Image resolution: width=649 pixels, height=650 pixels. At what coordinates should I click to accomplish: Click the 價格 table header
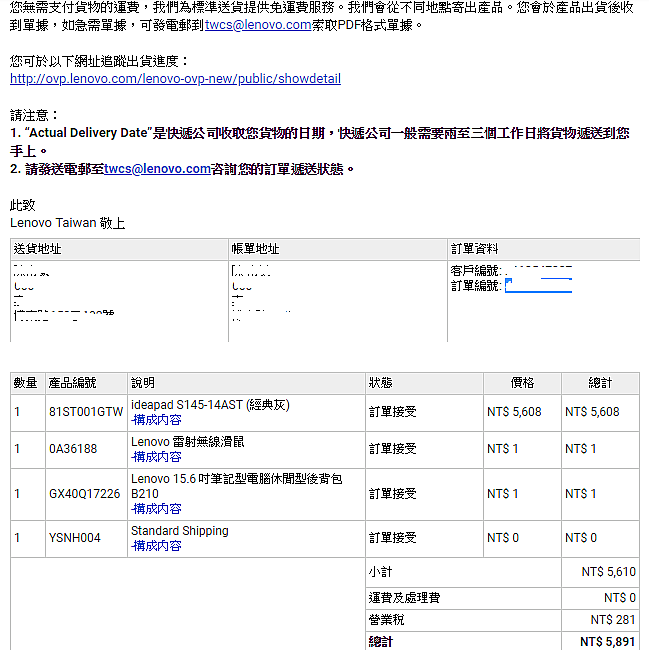[522, 383]
